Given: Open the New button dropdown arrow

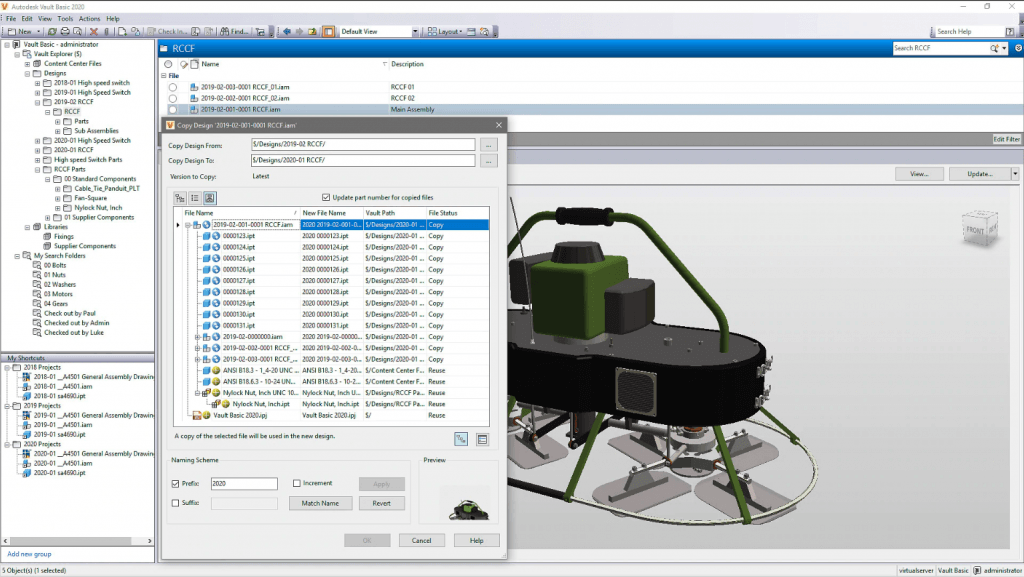Looking at the screenshot, I should (39, 31).
